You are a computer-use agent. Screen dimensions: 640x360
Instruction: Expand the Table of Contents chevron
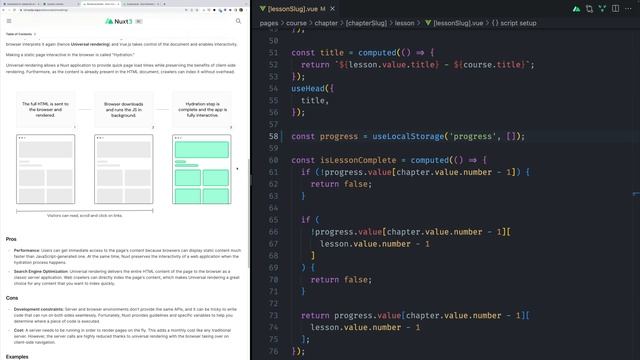35,34
